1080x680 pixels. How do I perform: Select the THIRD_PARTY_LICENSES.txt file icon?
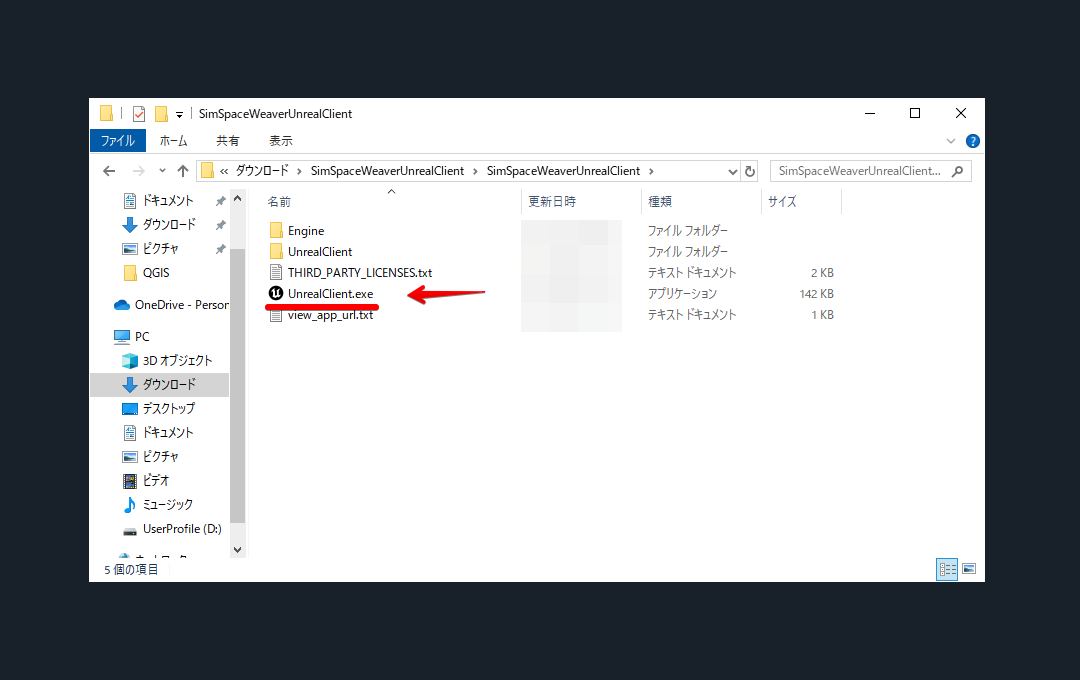(276, 272)
